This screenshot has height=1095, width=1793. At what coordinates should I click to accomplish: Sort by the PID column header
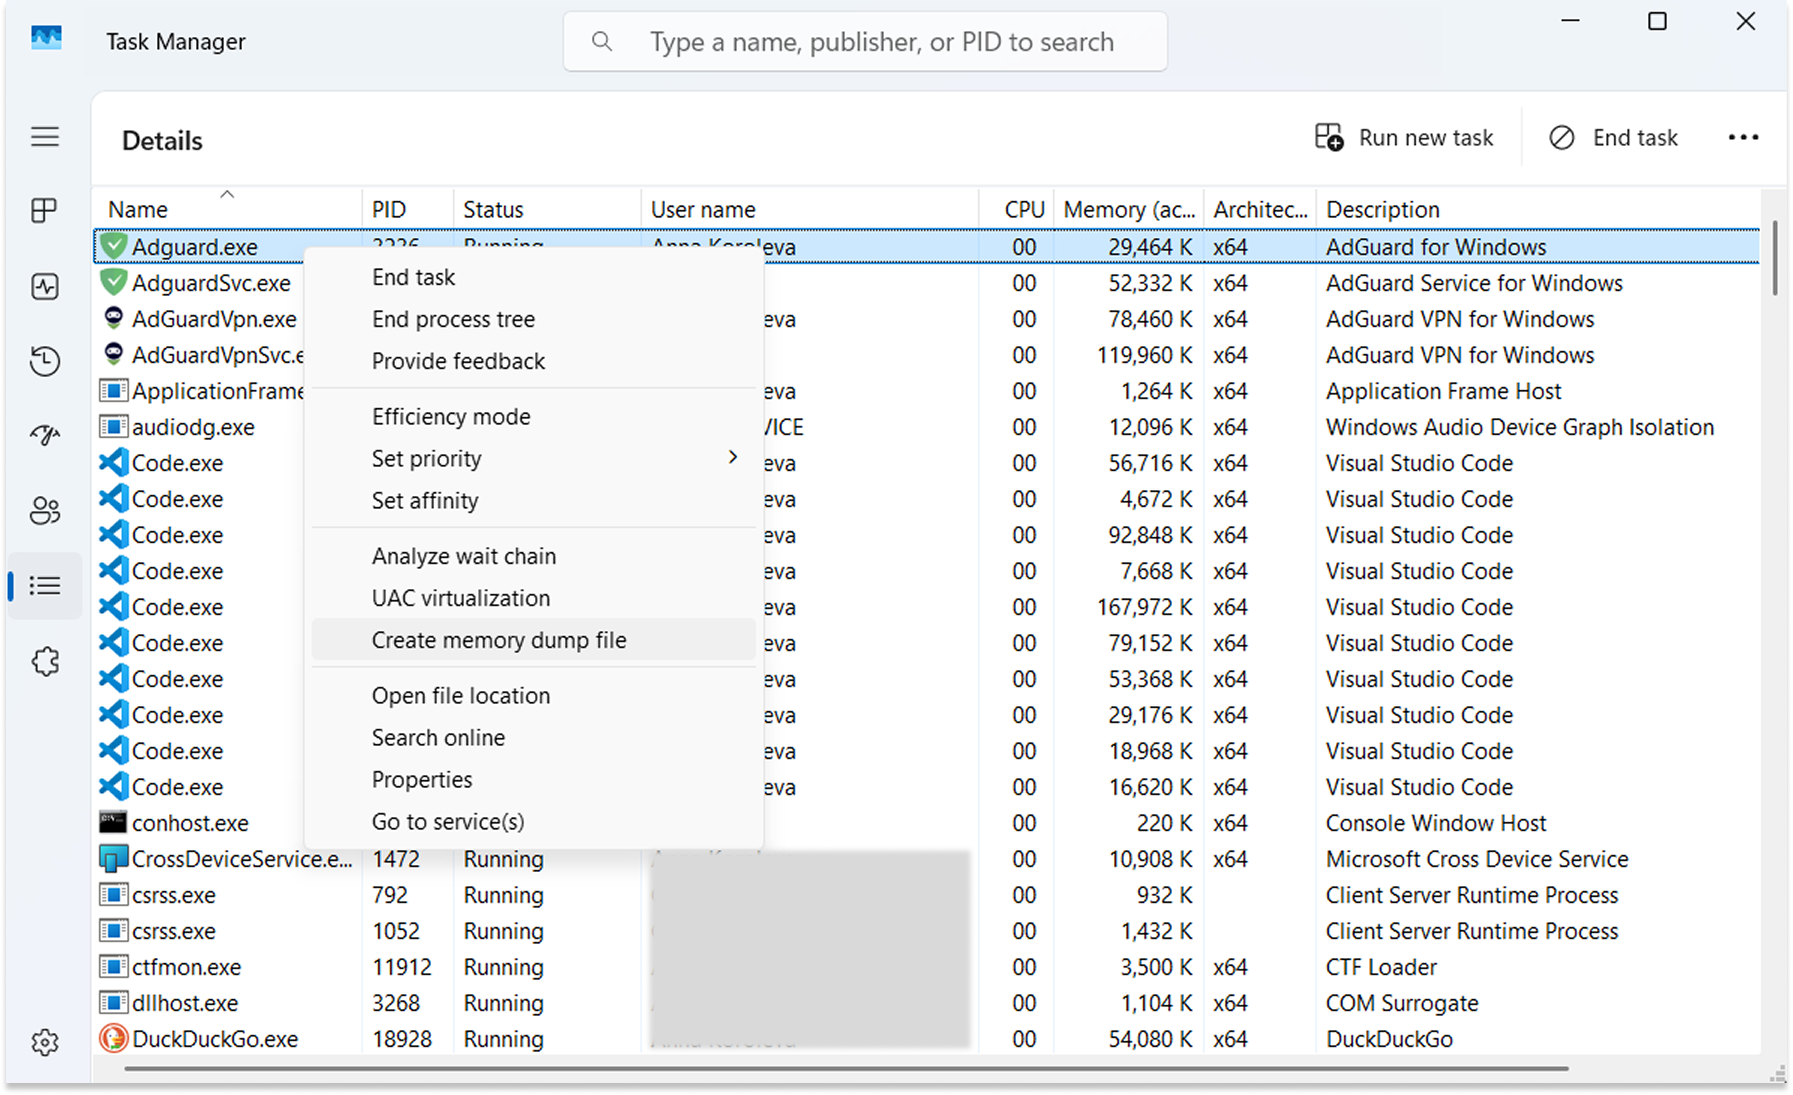407,209
